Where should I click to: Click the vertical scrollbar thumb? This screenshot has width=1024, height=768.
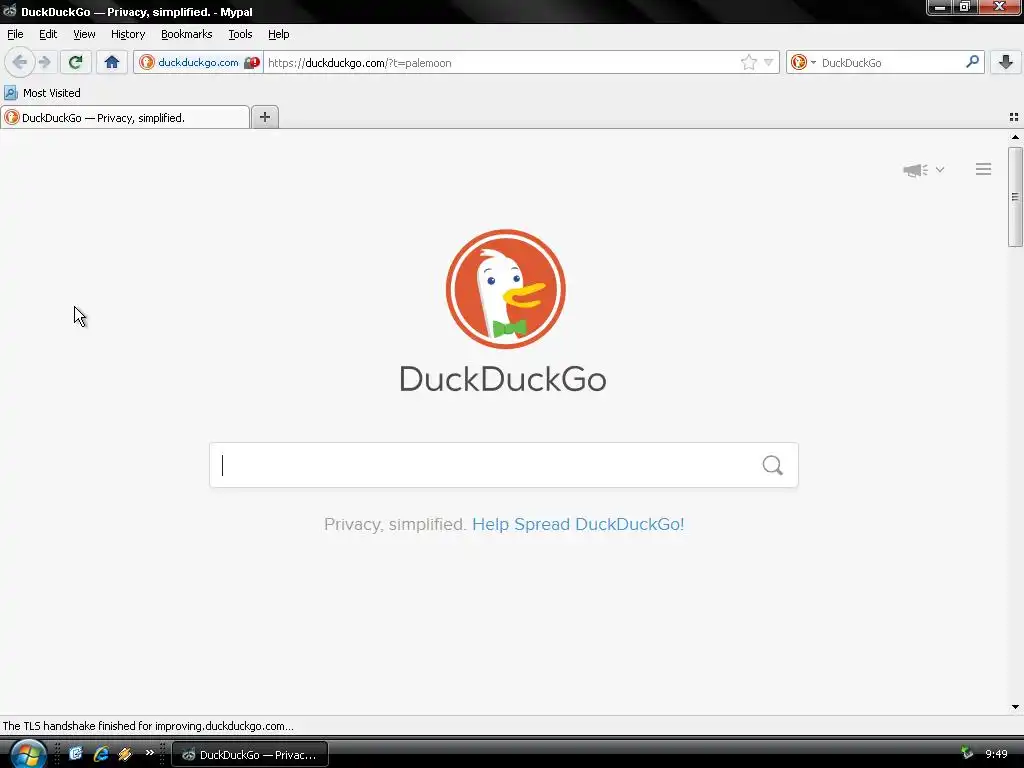(x=1015, y=197)
